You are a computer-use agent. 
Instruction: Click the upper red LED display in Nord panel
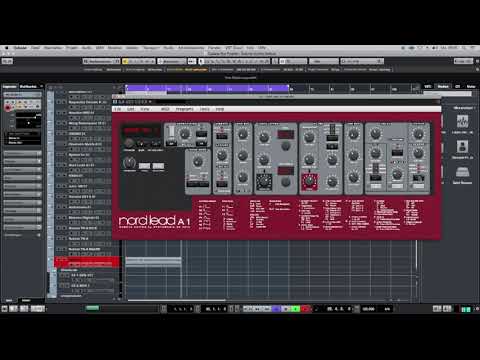click(286, 134)
